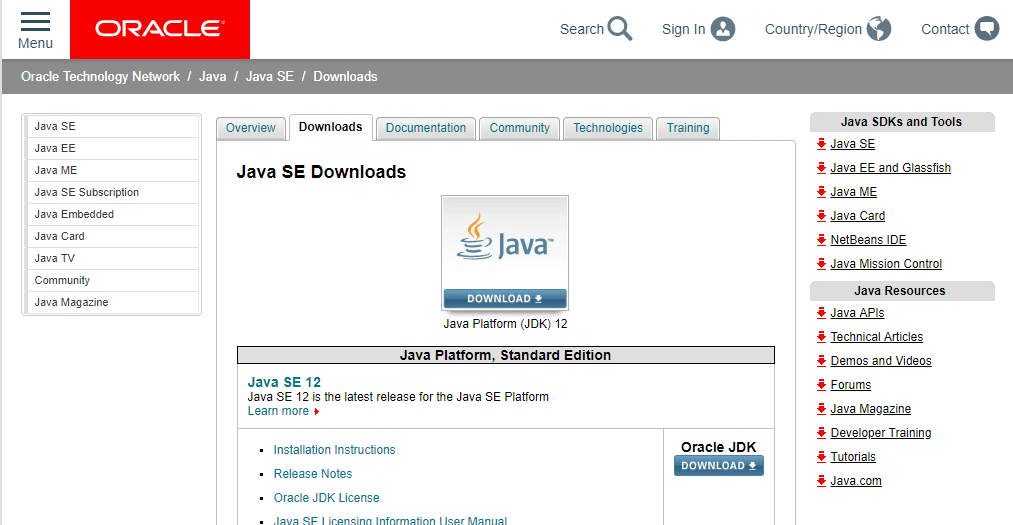Click Oracle Technology Network breadcrumb
Viewport: 1013px width, 525px height.
[100, 76]
